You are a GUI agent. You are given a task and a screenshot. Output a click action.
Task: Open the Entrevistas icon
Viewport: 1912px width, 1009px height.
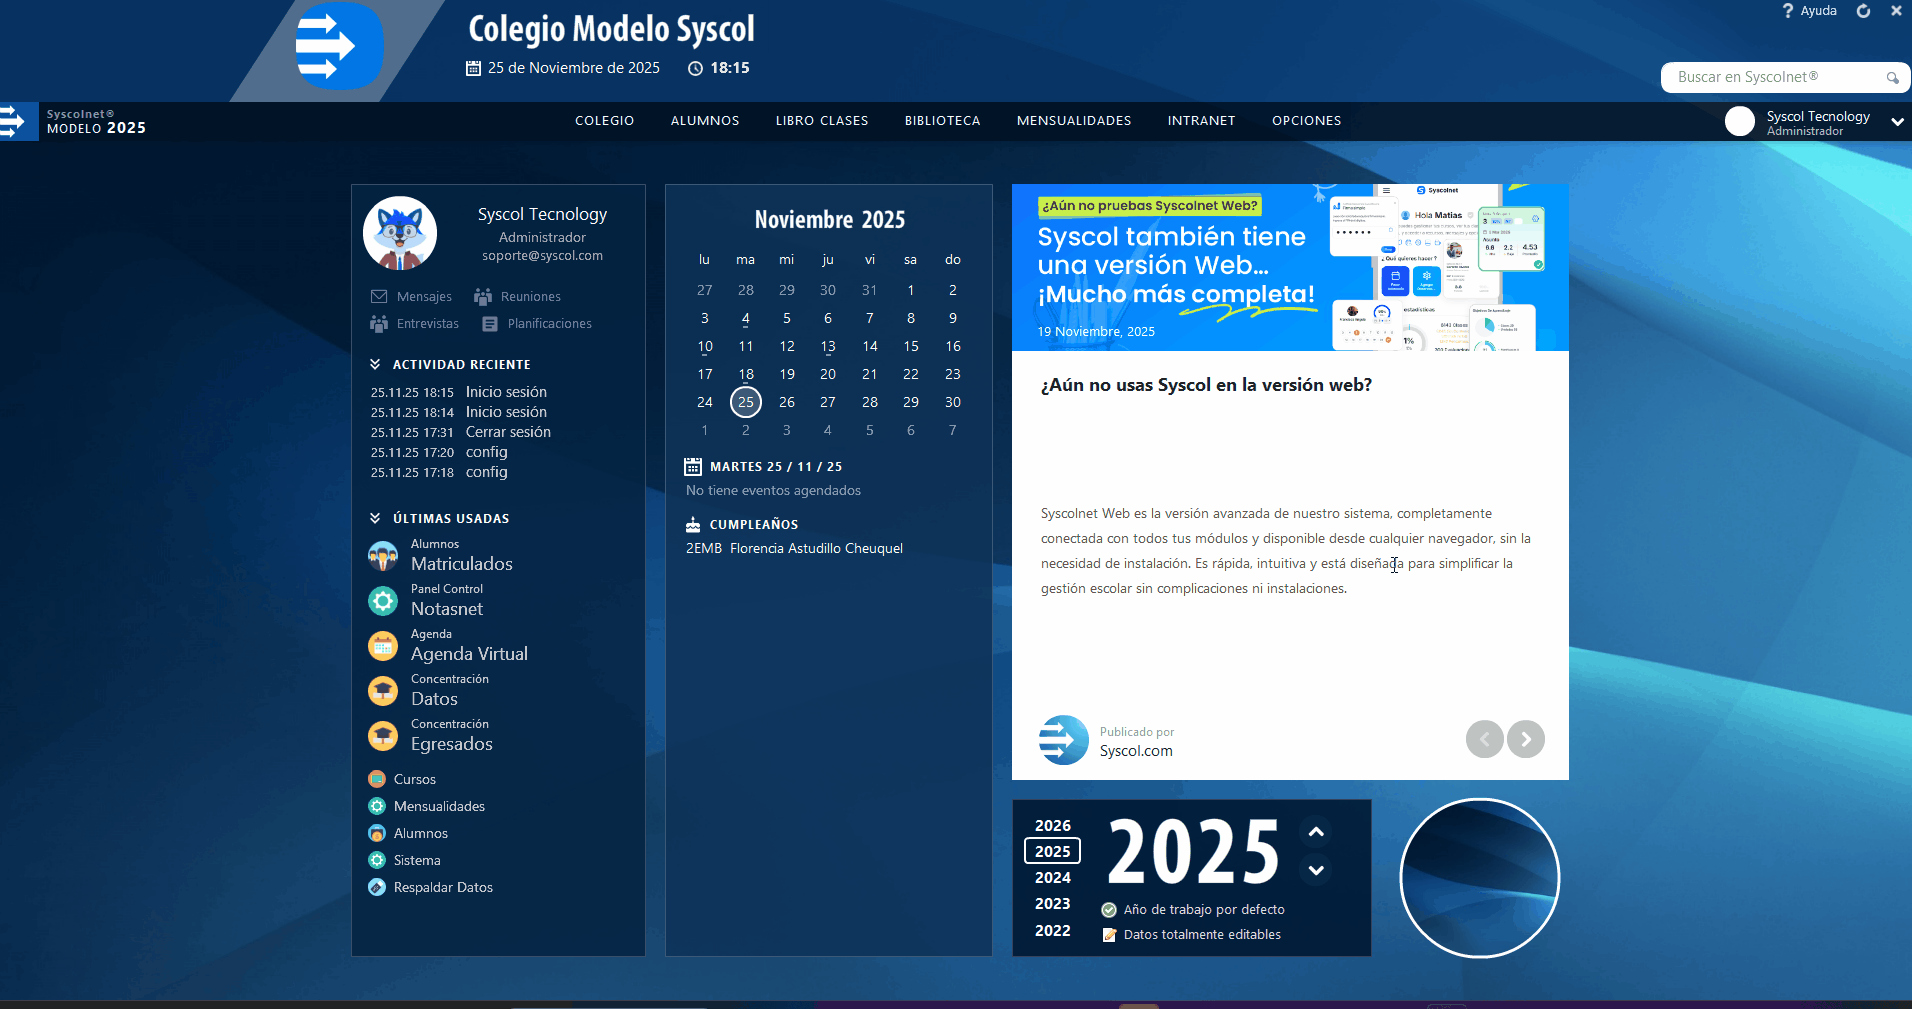tap(379, 324)
